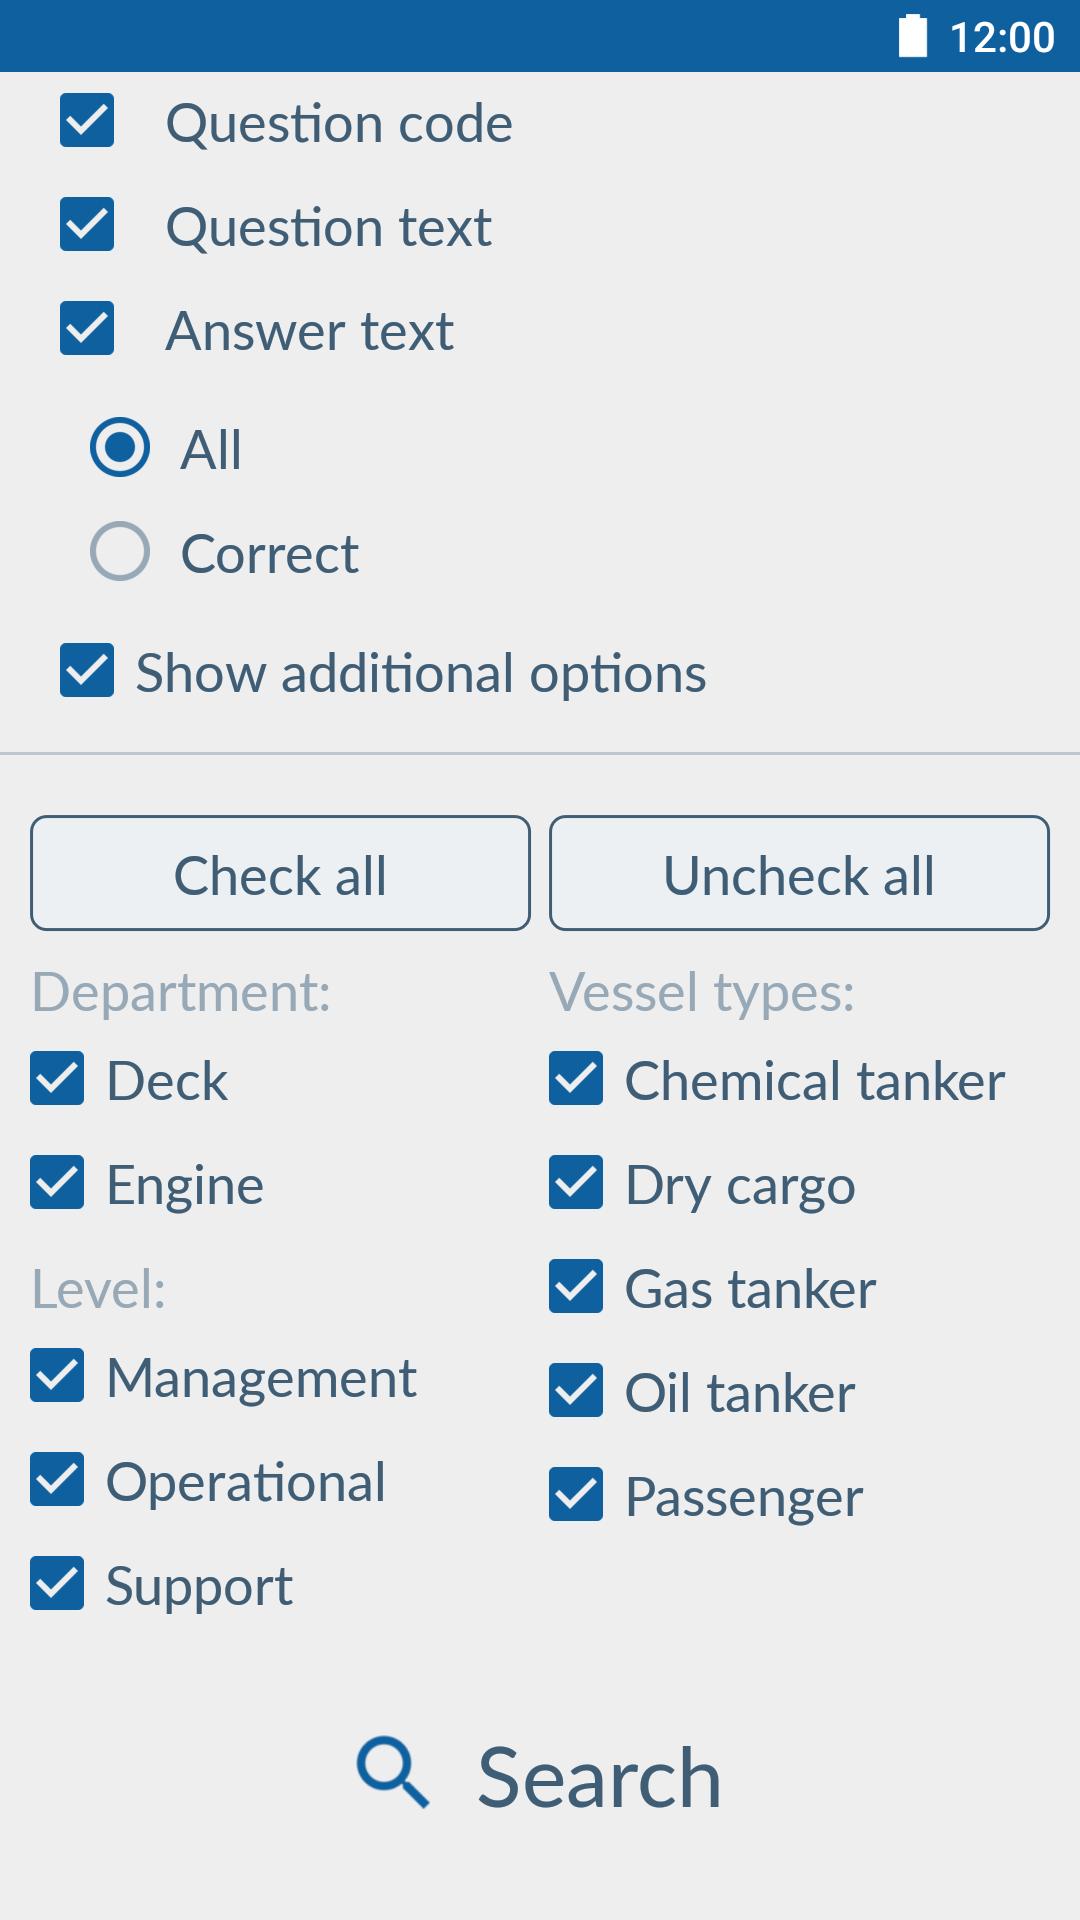Disable the Answer text checkbox
The height and width of the screenshot is (1920, 1080).
click(87, 329)
